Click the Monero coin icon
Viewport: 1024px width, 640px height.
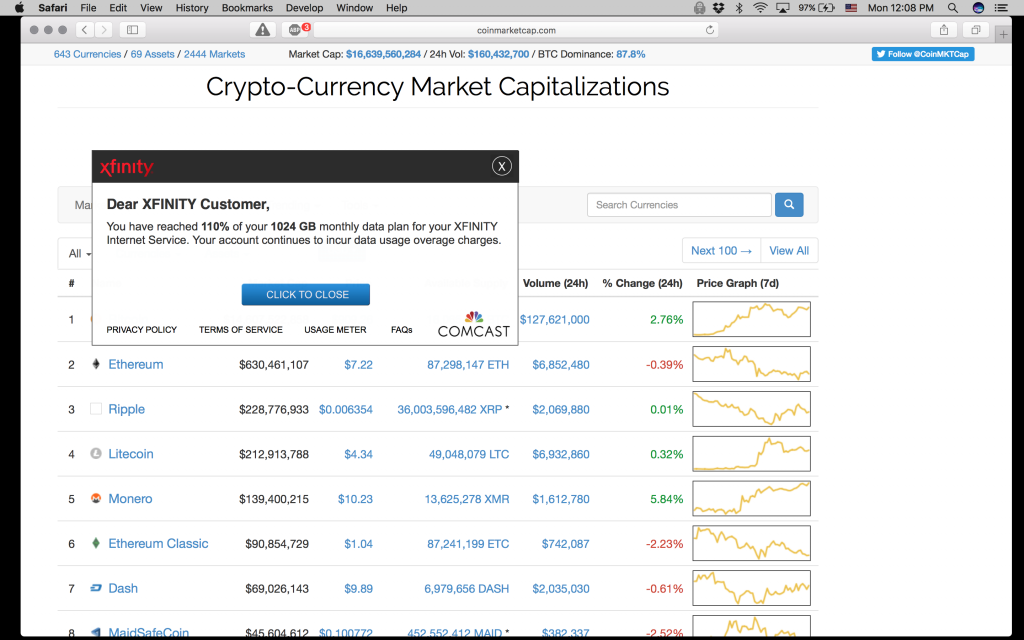tap(96, 498)
